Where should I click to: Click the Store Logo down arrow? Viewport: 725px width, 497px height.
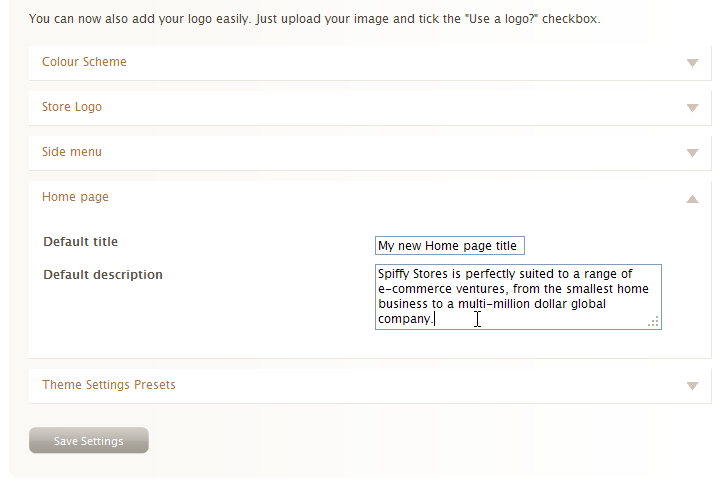click(692, 108)
